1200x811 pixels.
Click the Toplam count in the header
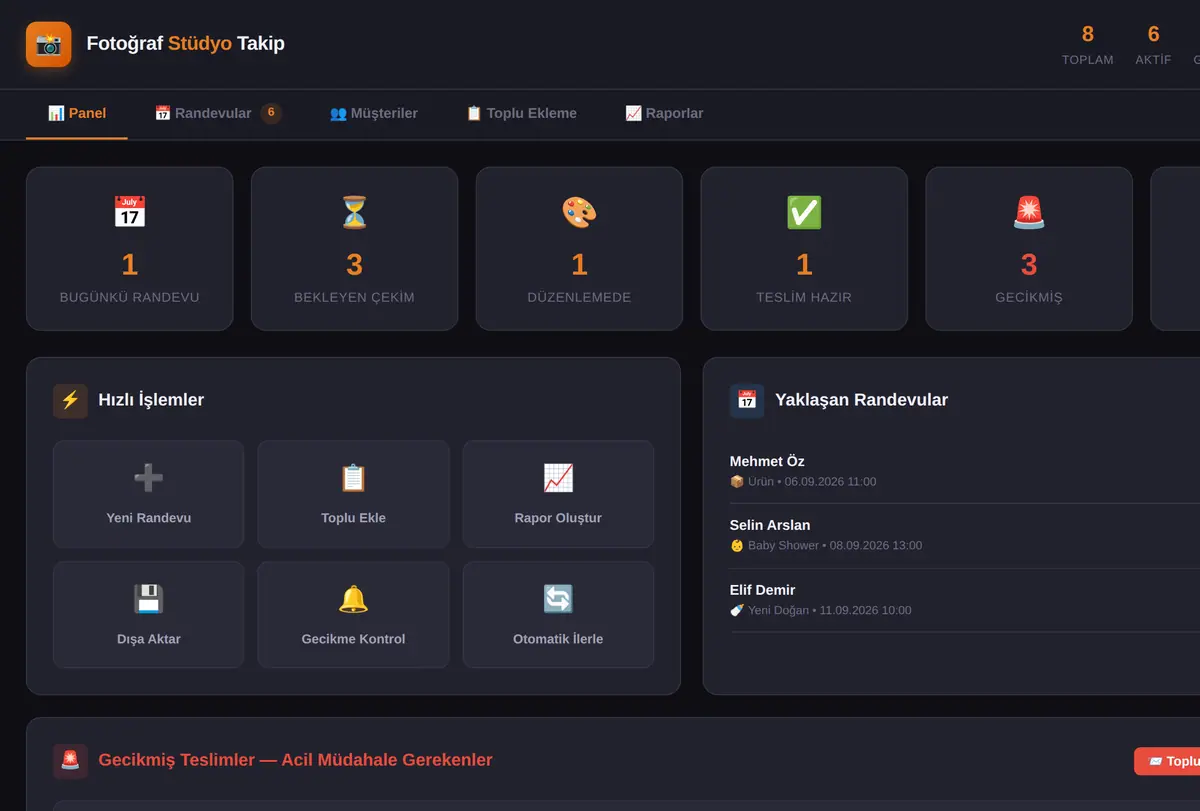[x=1087, y=45]
